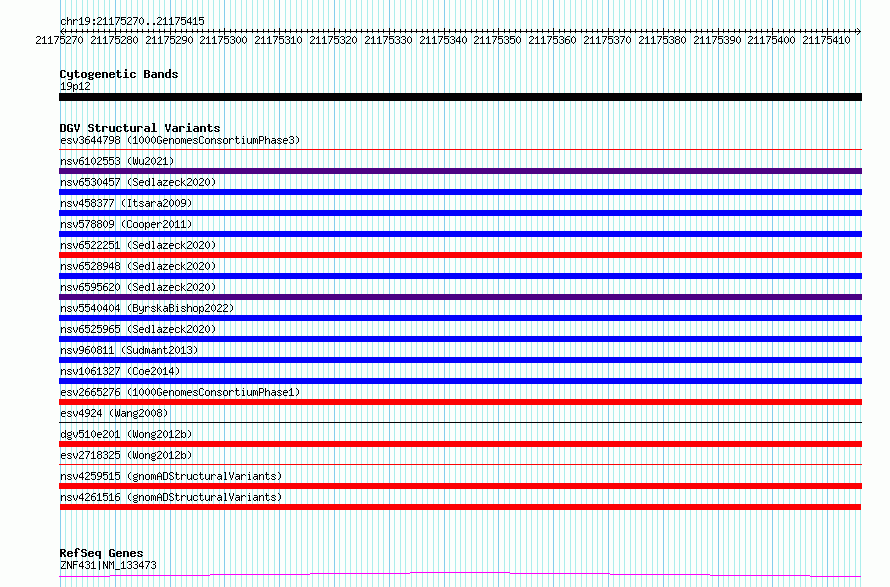Select the black 19p12 cytogenetic band bar
Image resolution: width=890 pixels, height=587 pixels.
pos(460,97)
